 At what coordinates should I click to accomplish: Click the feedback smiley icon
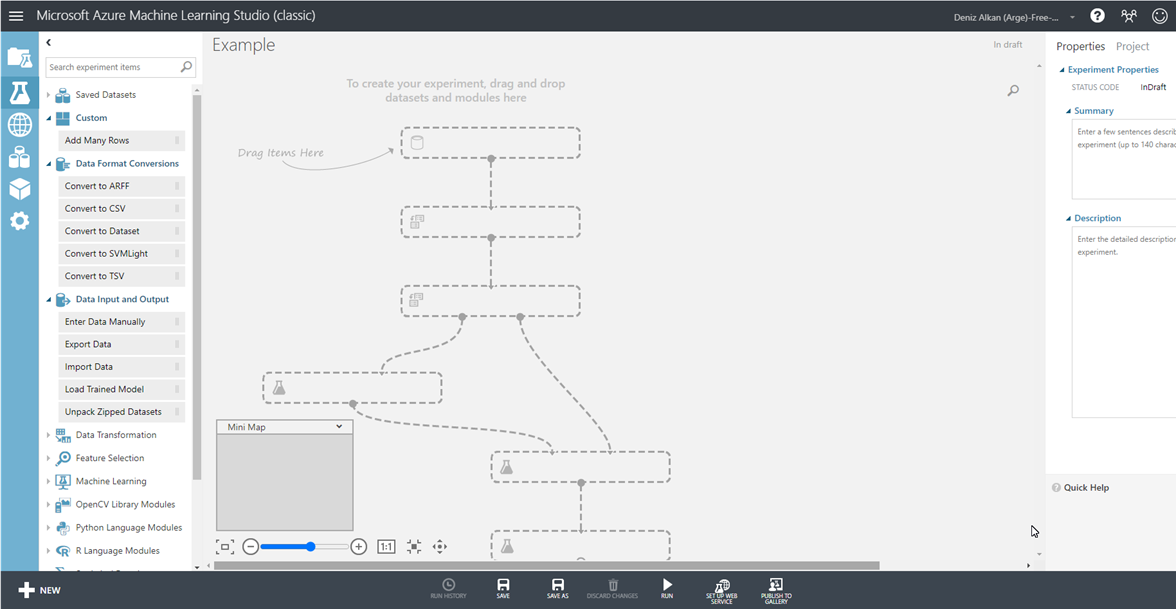(x=1160, y=16)
